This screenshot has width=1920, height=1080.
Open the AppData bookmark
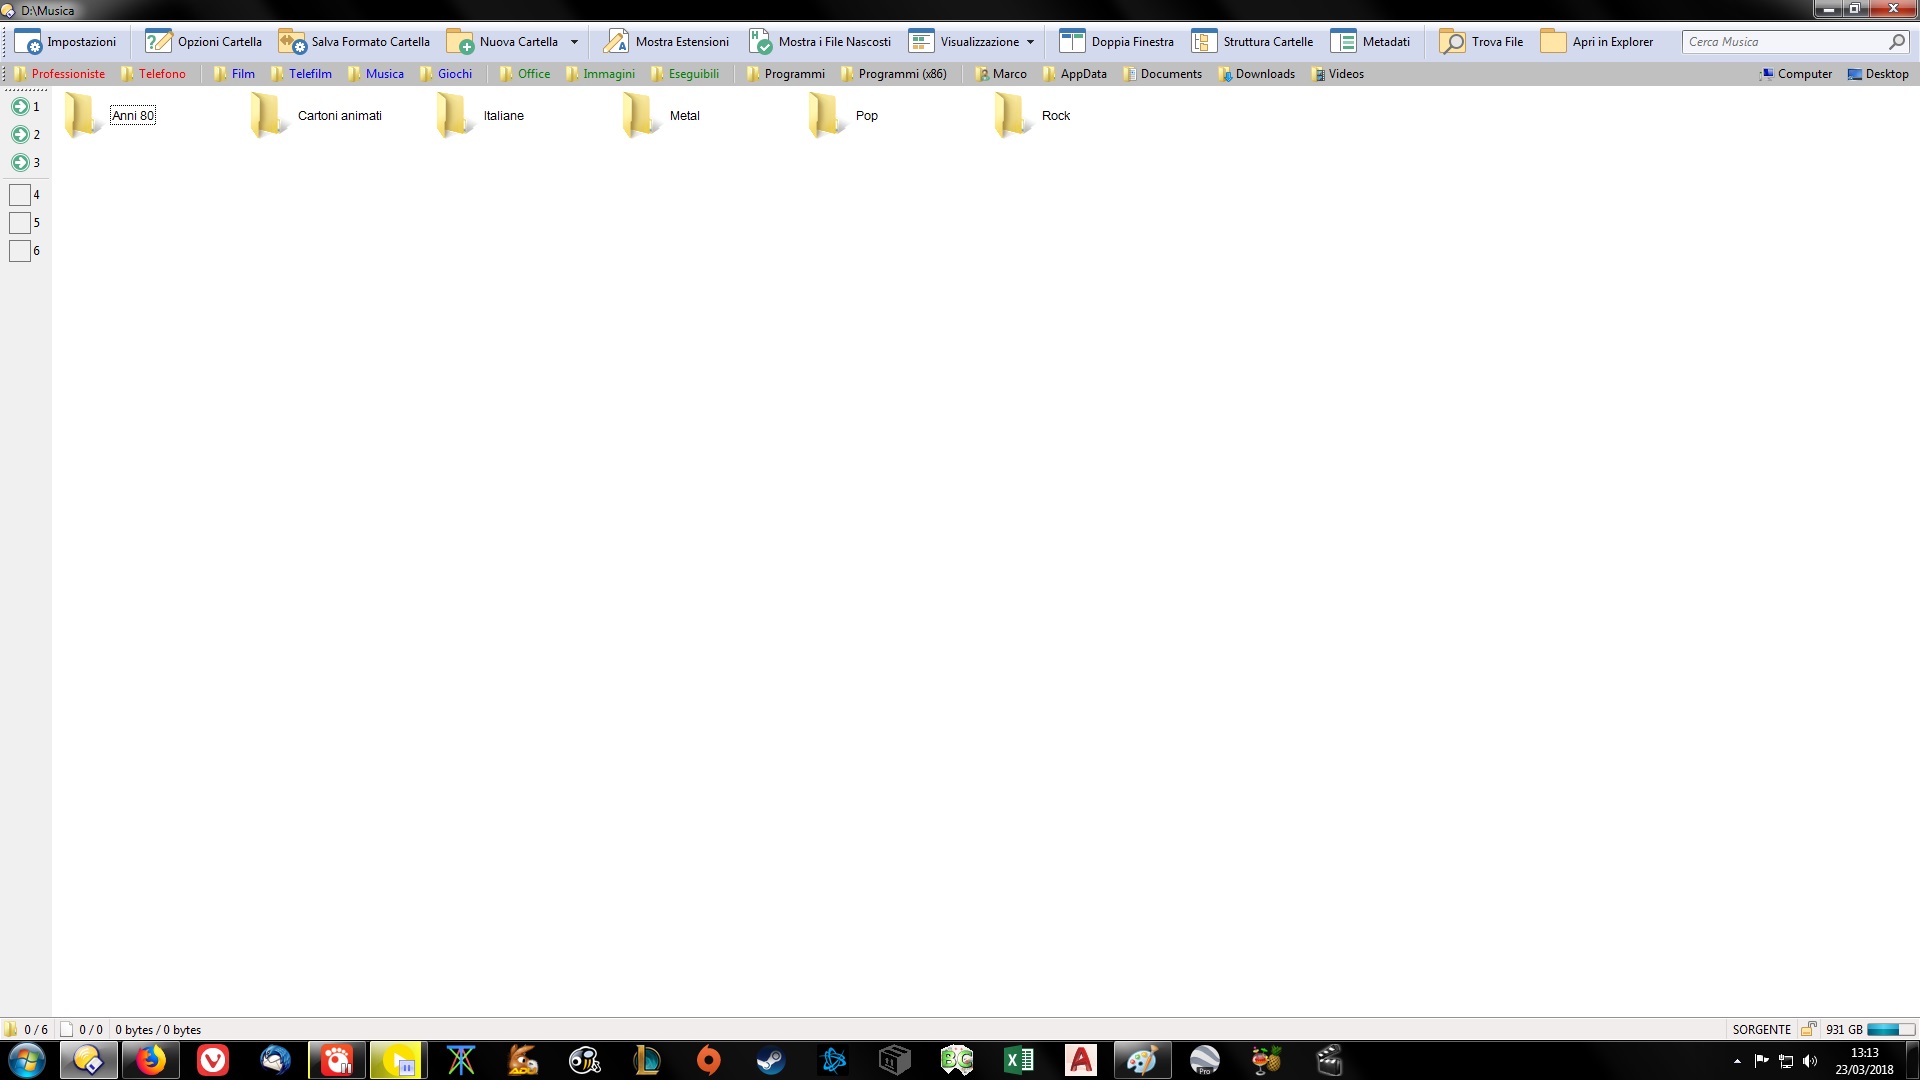[1075, 74]
